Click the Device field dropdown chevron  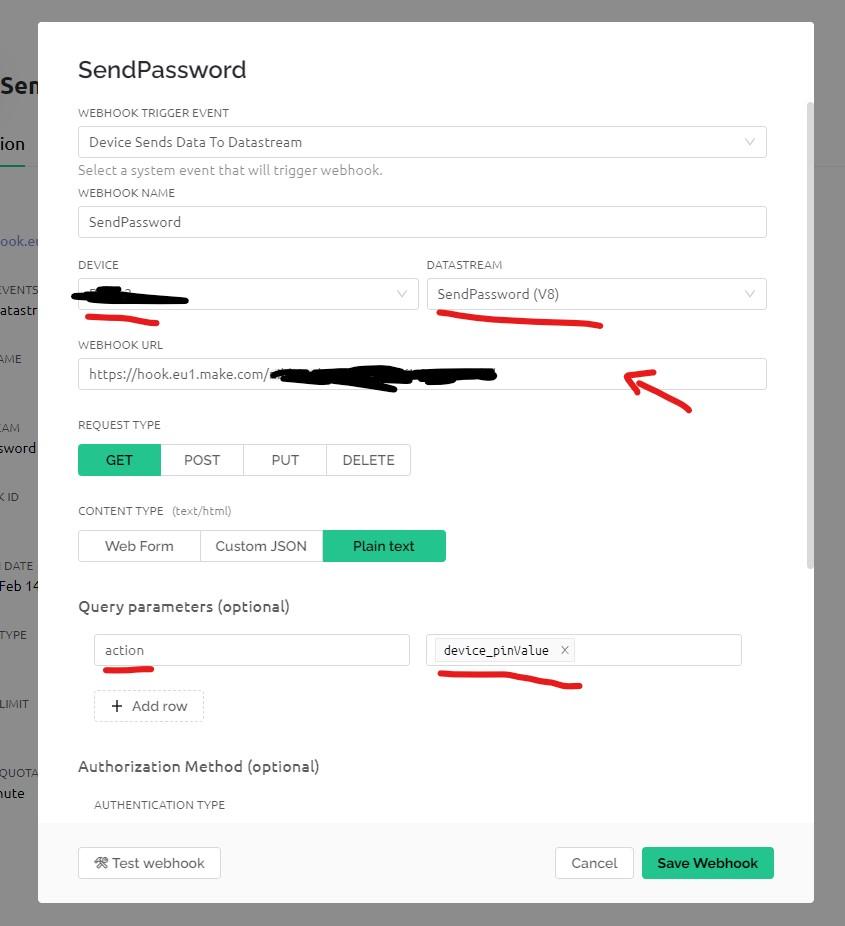400,293
